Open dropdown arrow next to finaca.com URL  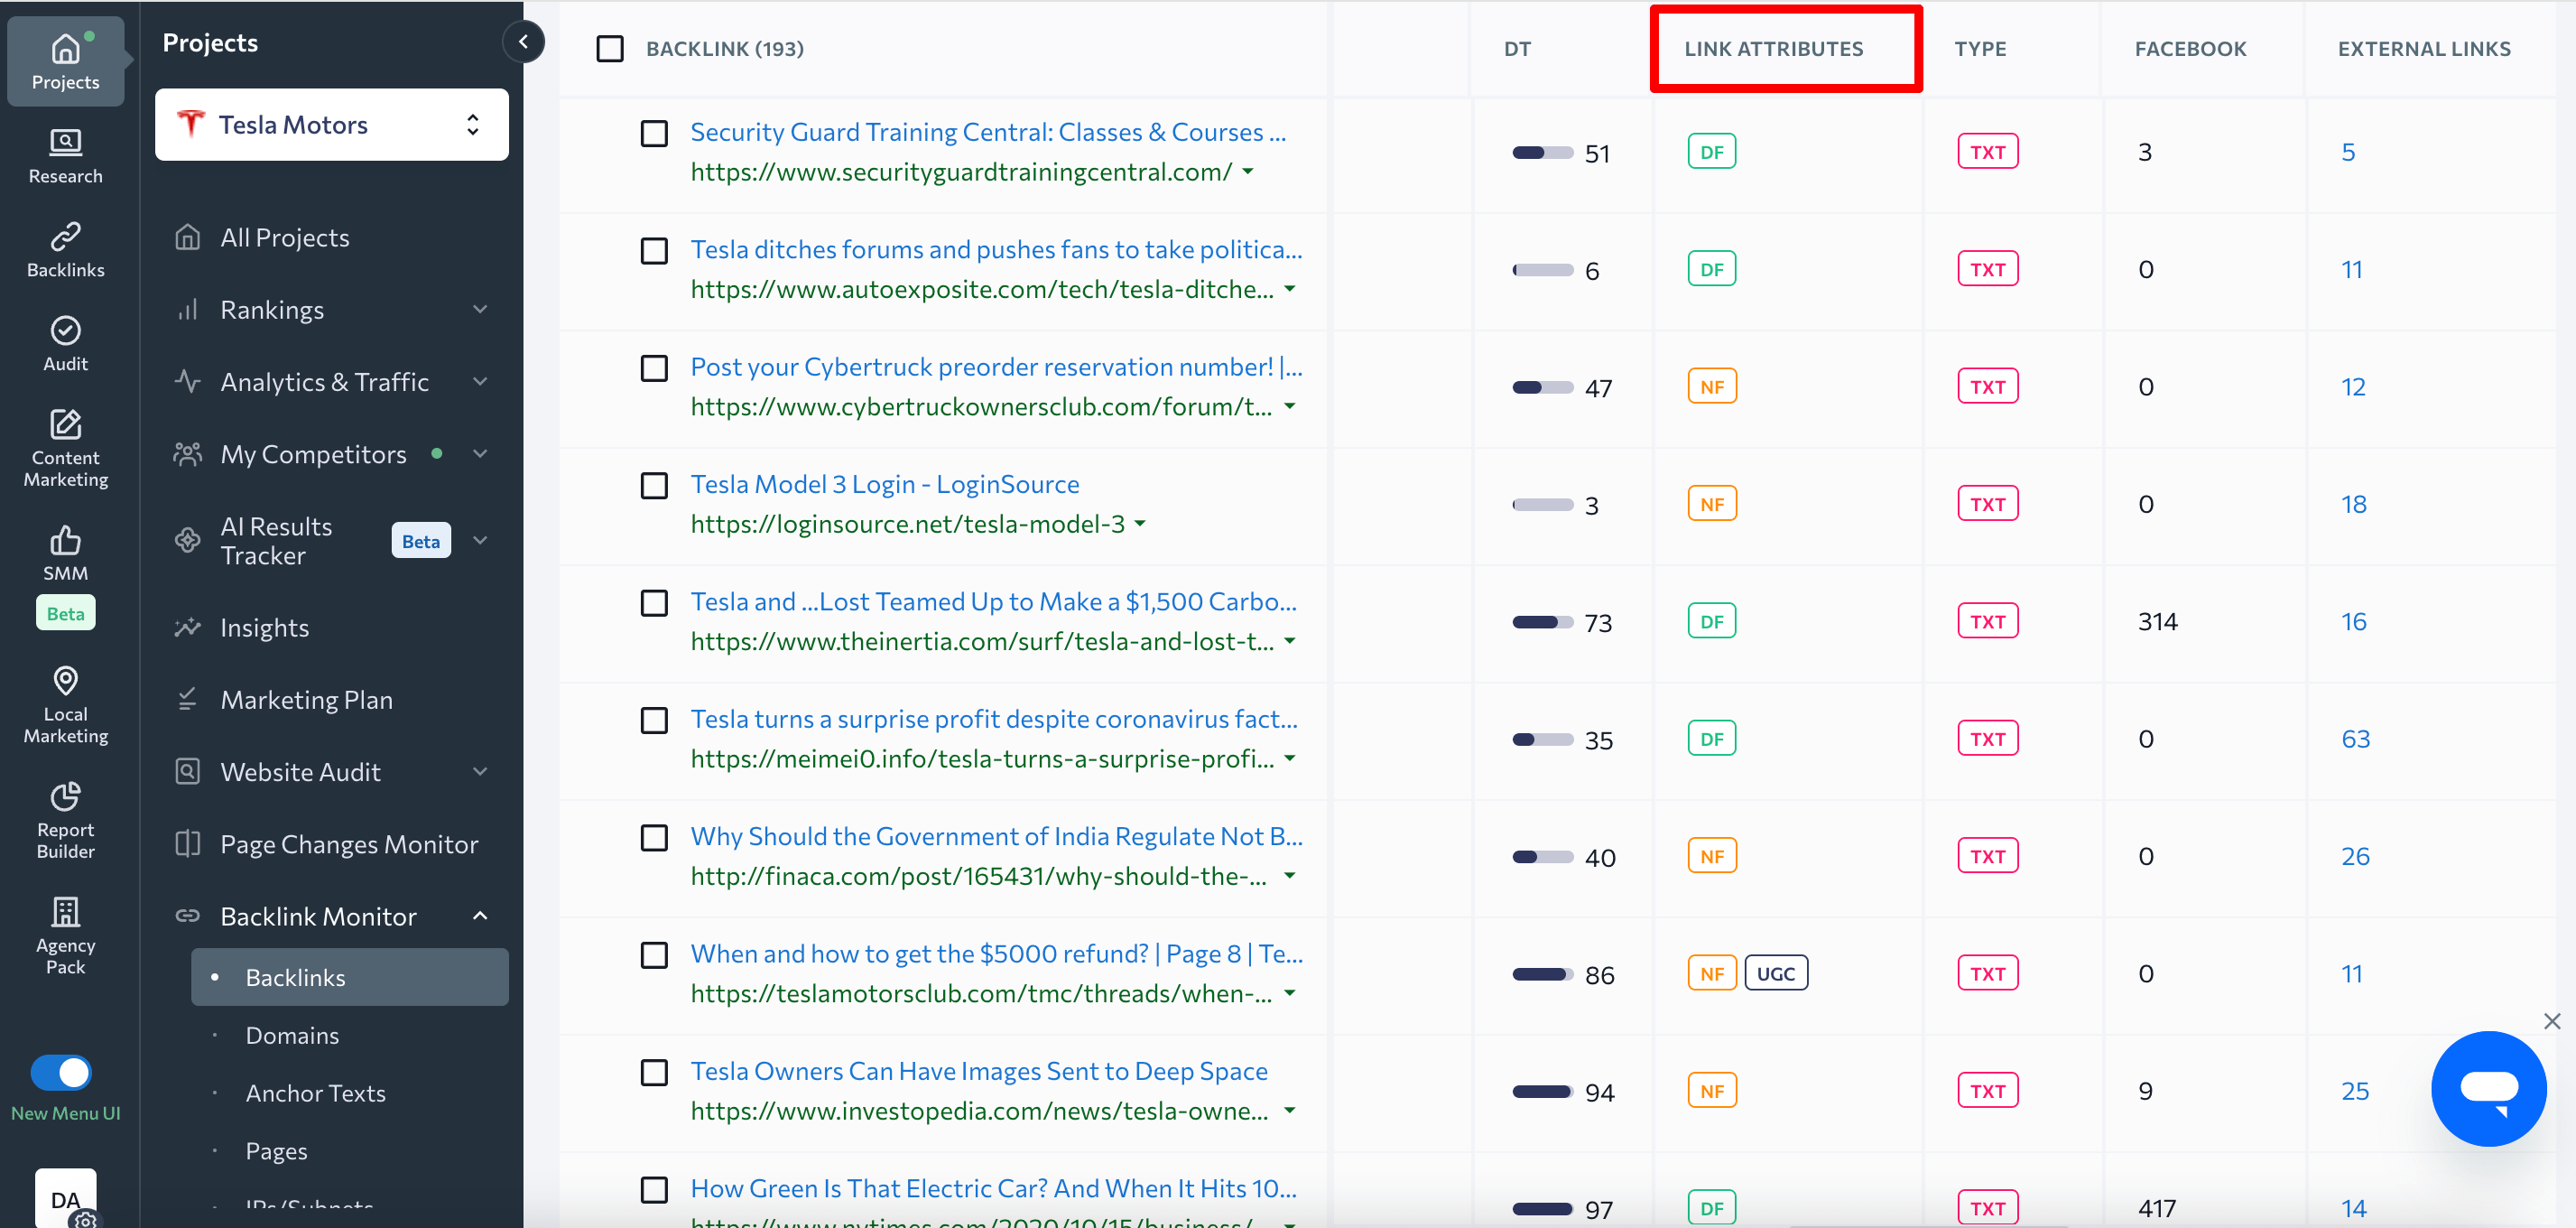pos(1289,876)
